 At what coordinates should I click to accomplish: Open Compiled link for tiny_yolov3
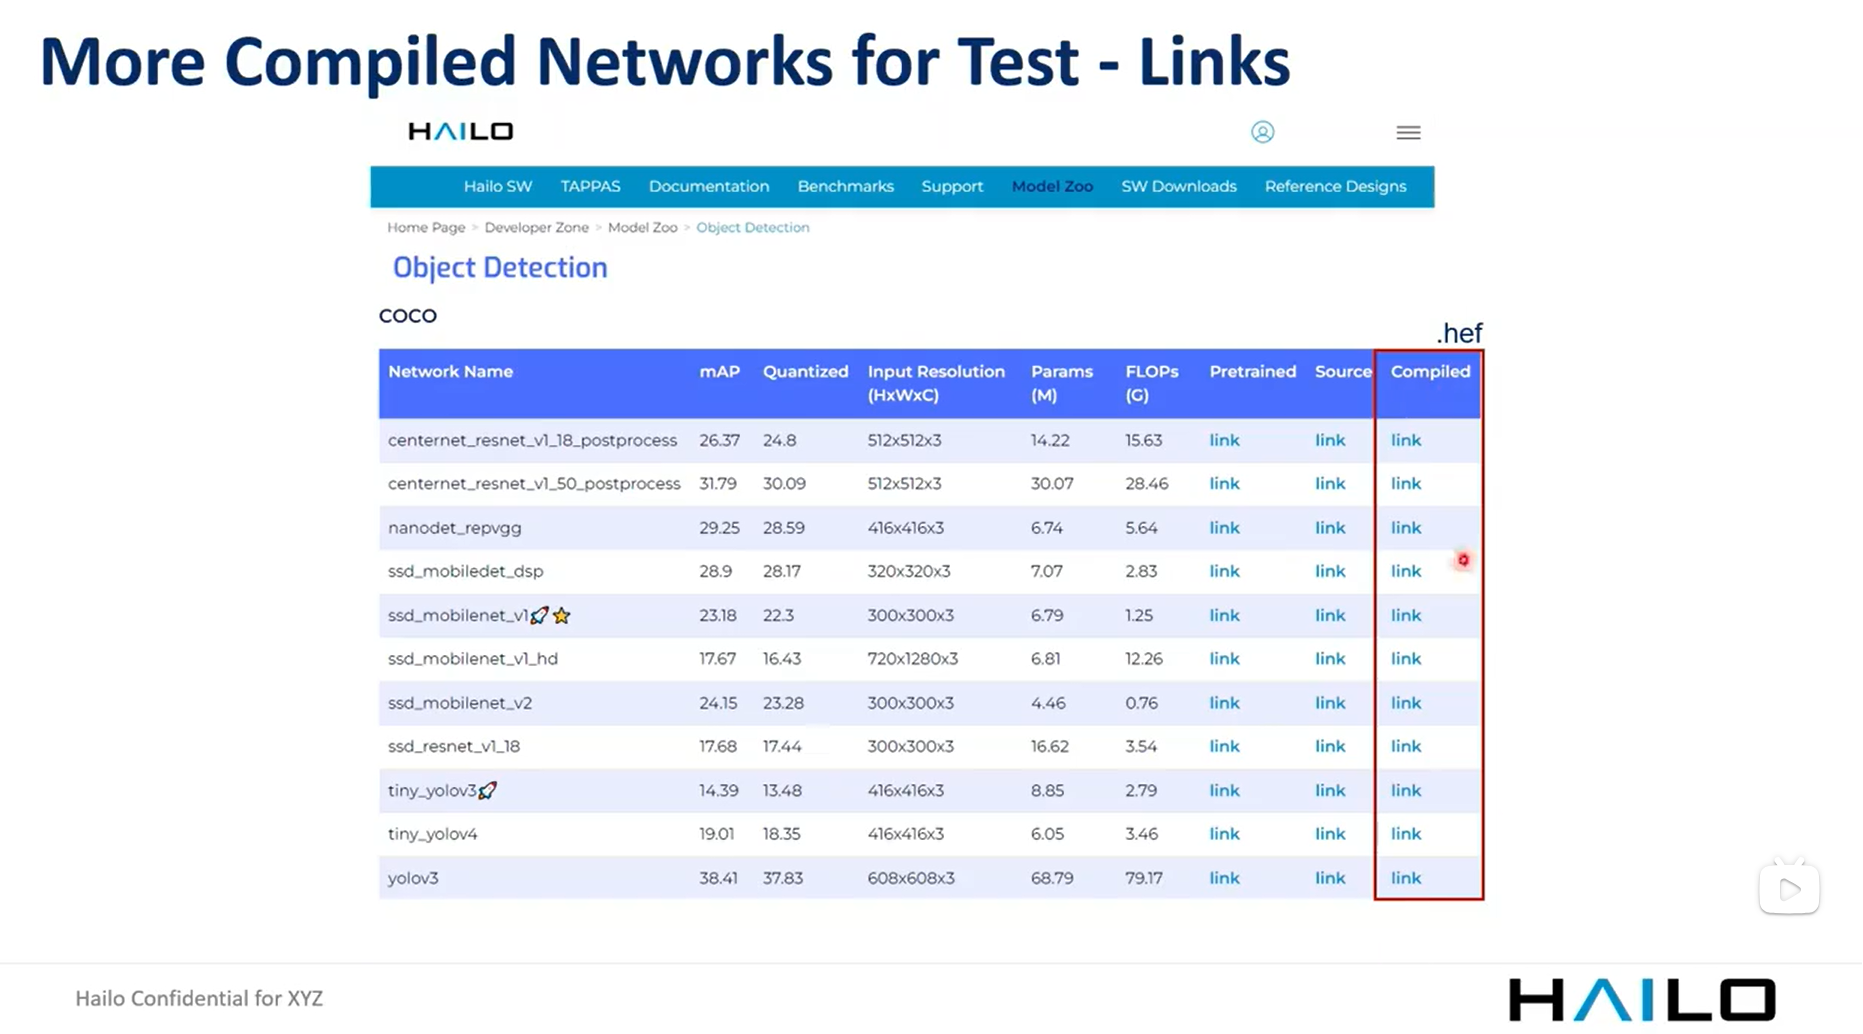coord(1405,790)
